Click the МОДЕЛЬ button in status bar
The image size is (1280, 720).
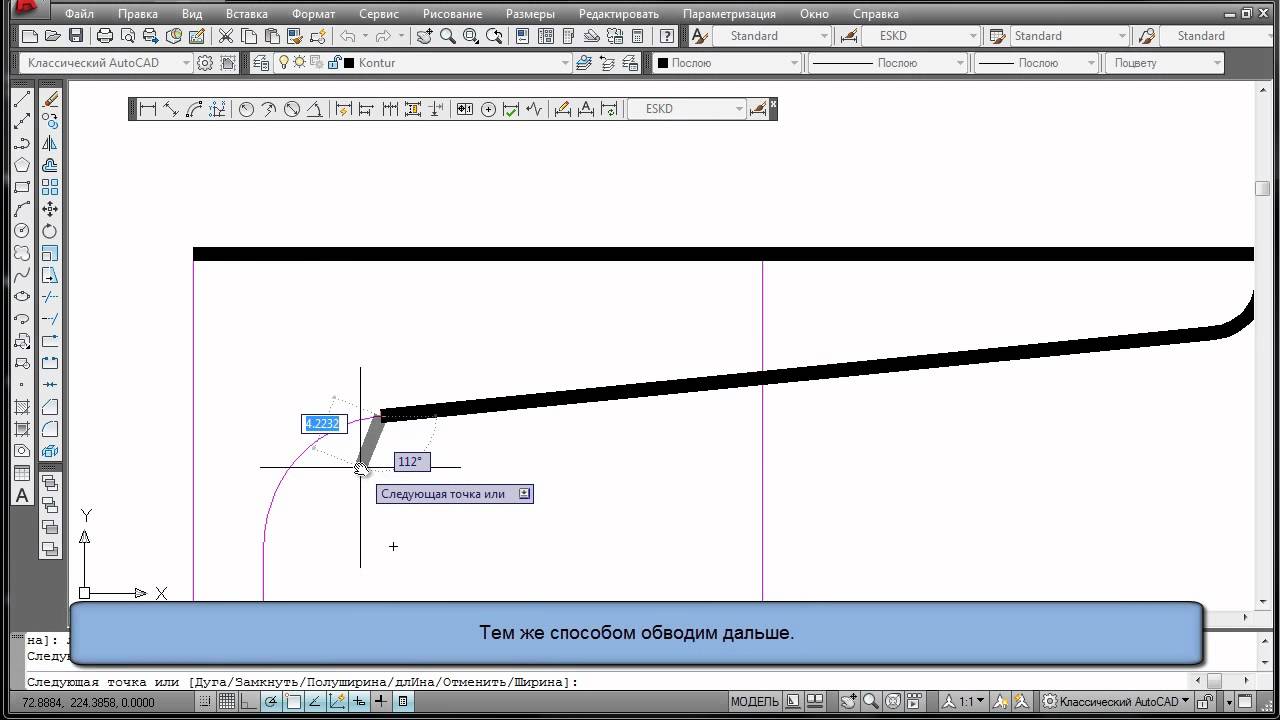[x=754, y=702]
